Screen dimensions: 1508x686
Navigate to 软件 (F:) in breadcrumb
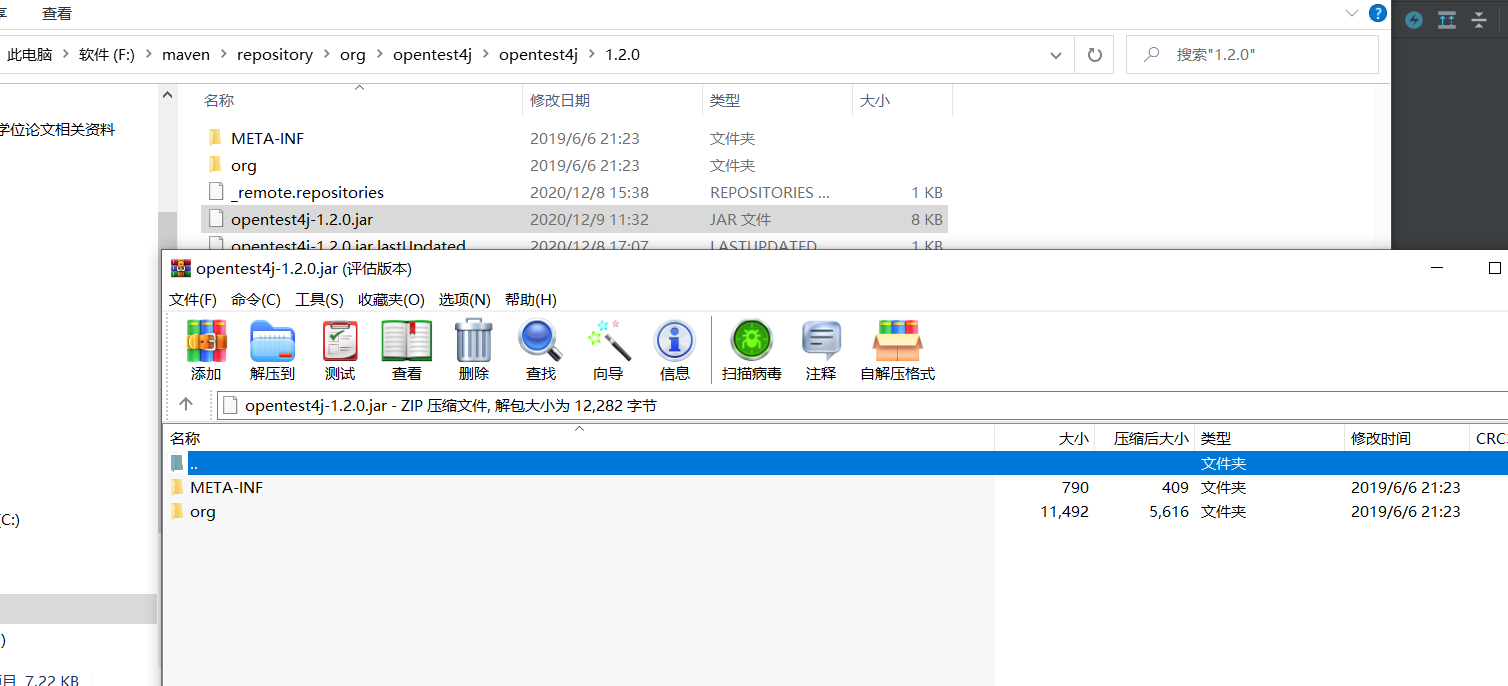(x=106, y=55)
